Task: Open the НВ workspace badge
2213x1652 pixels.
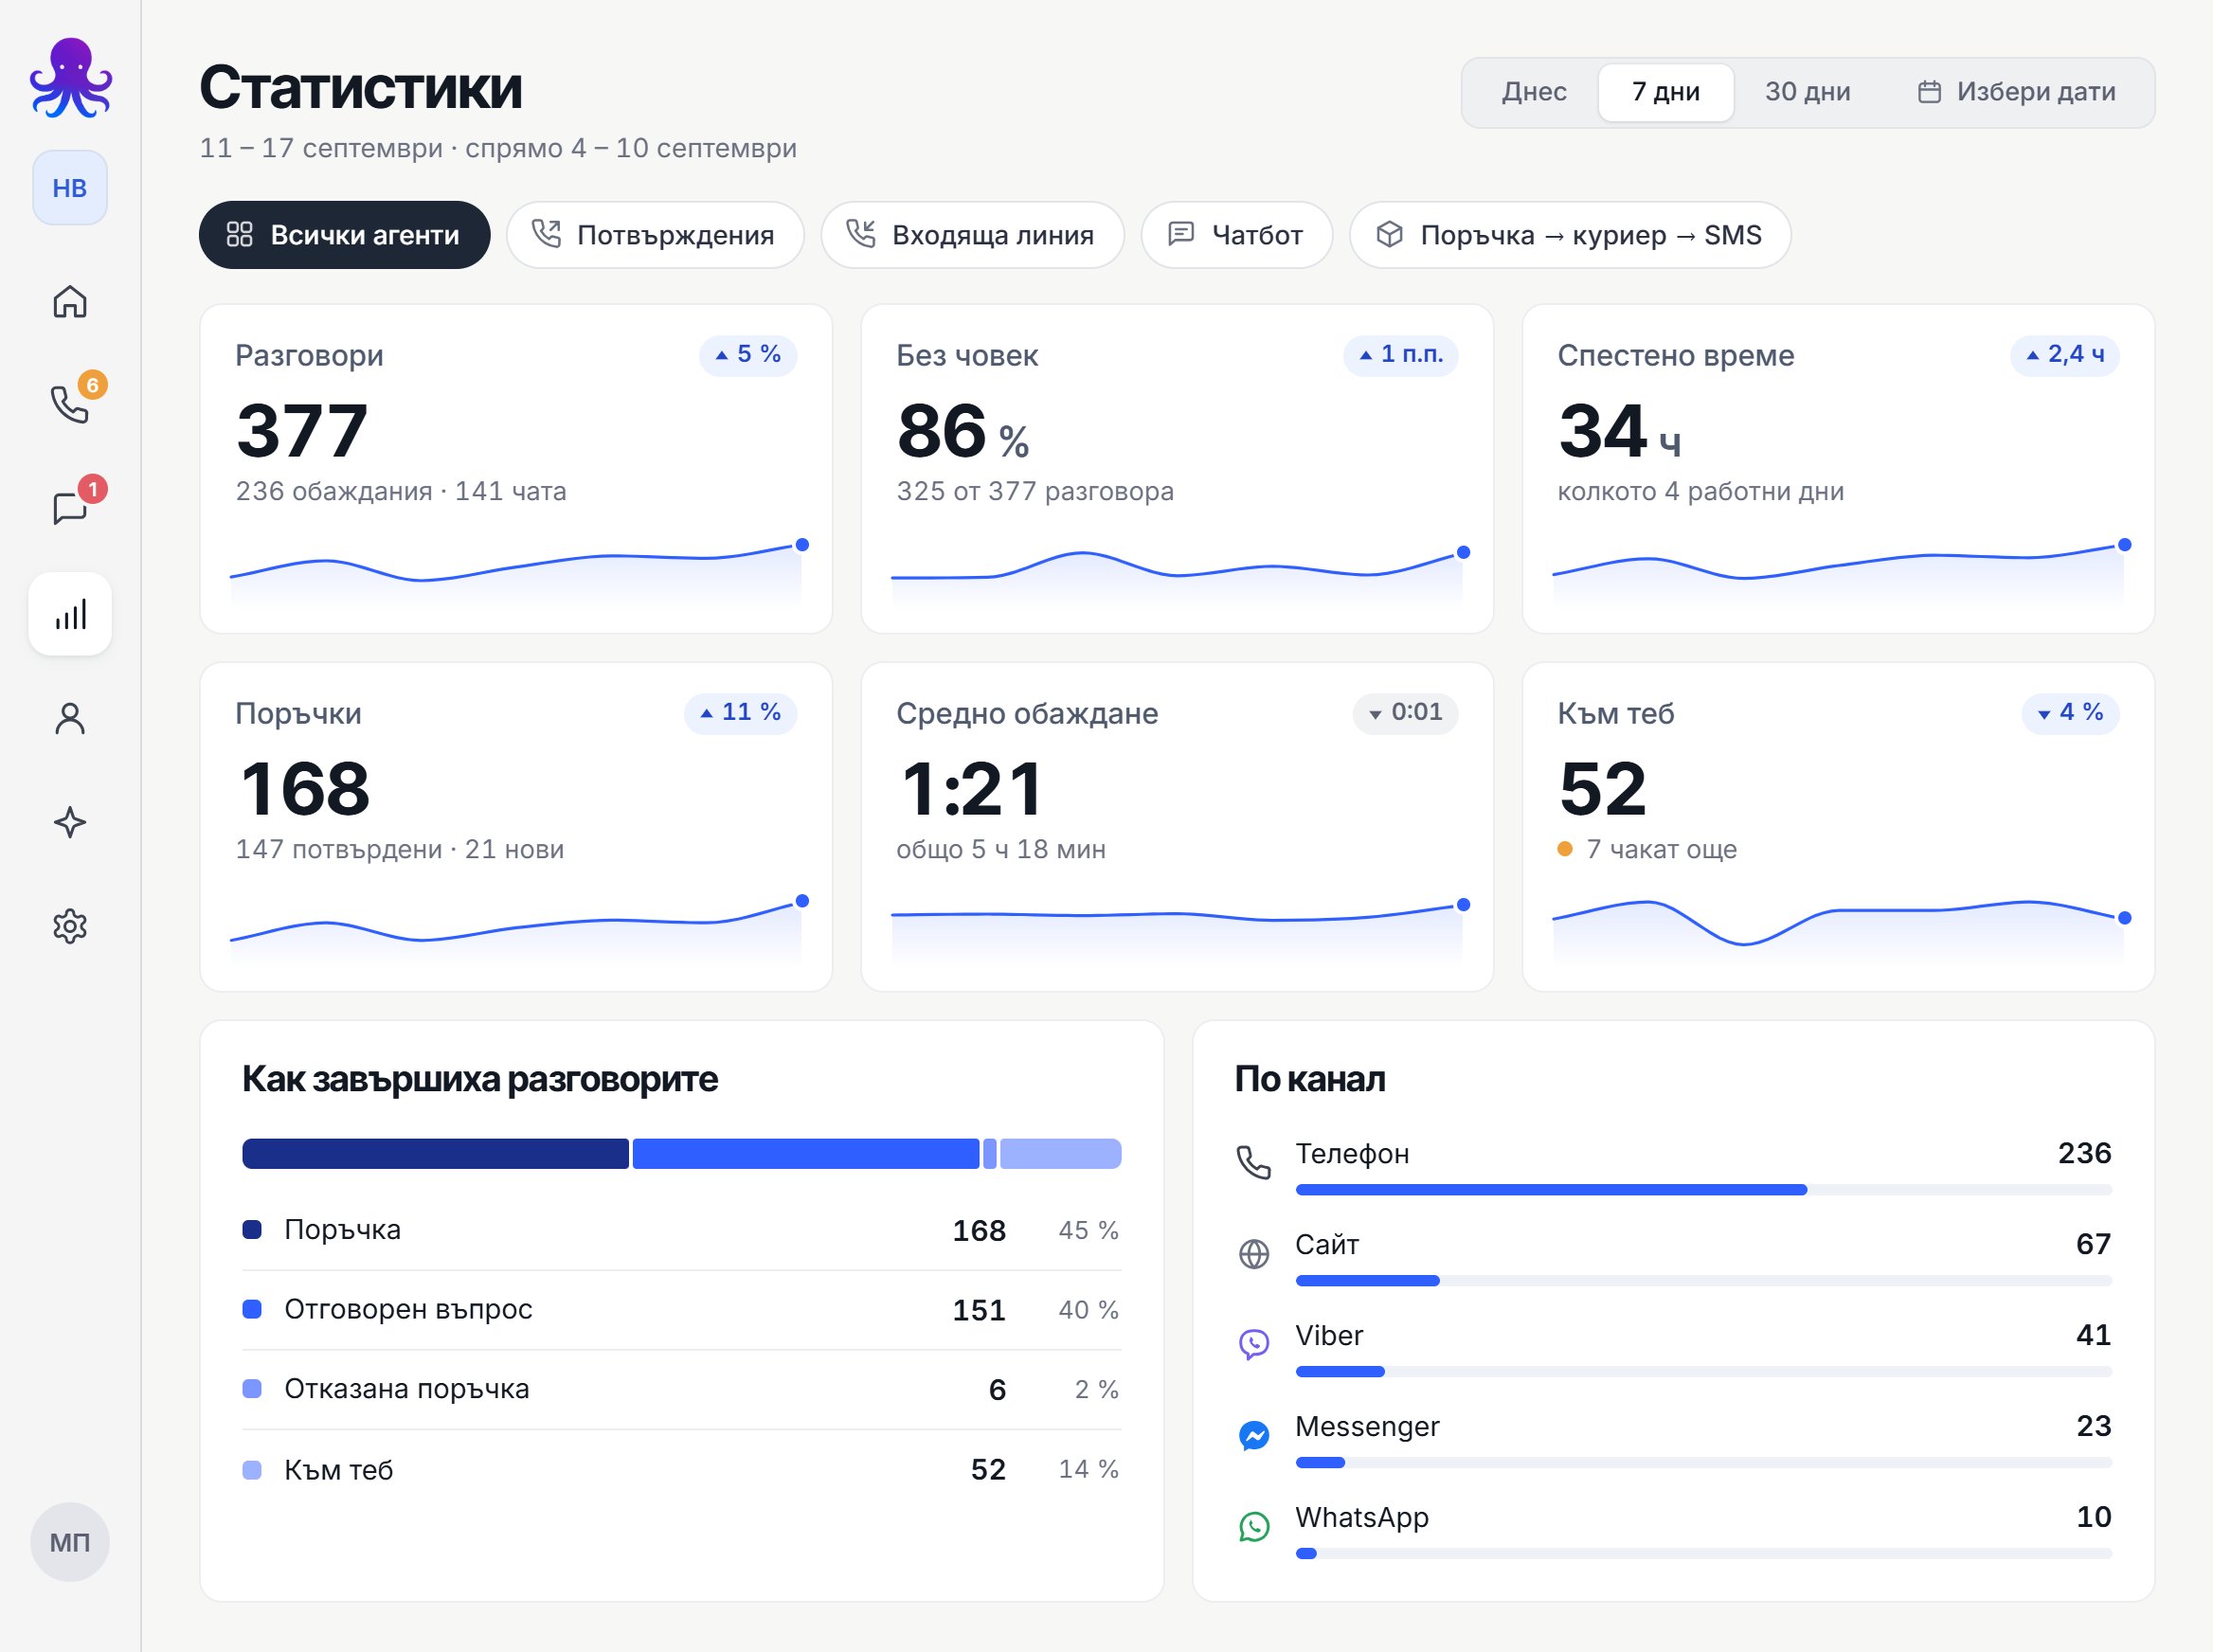Action: 70,188
